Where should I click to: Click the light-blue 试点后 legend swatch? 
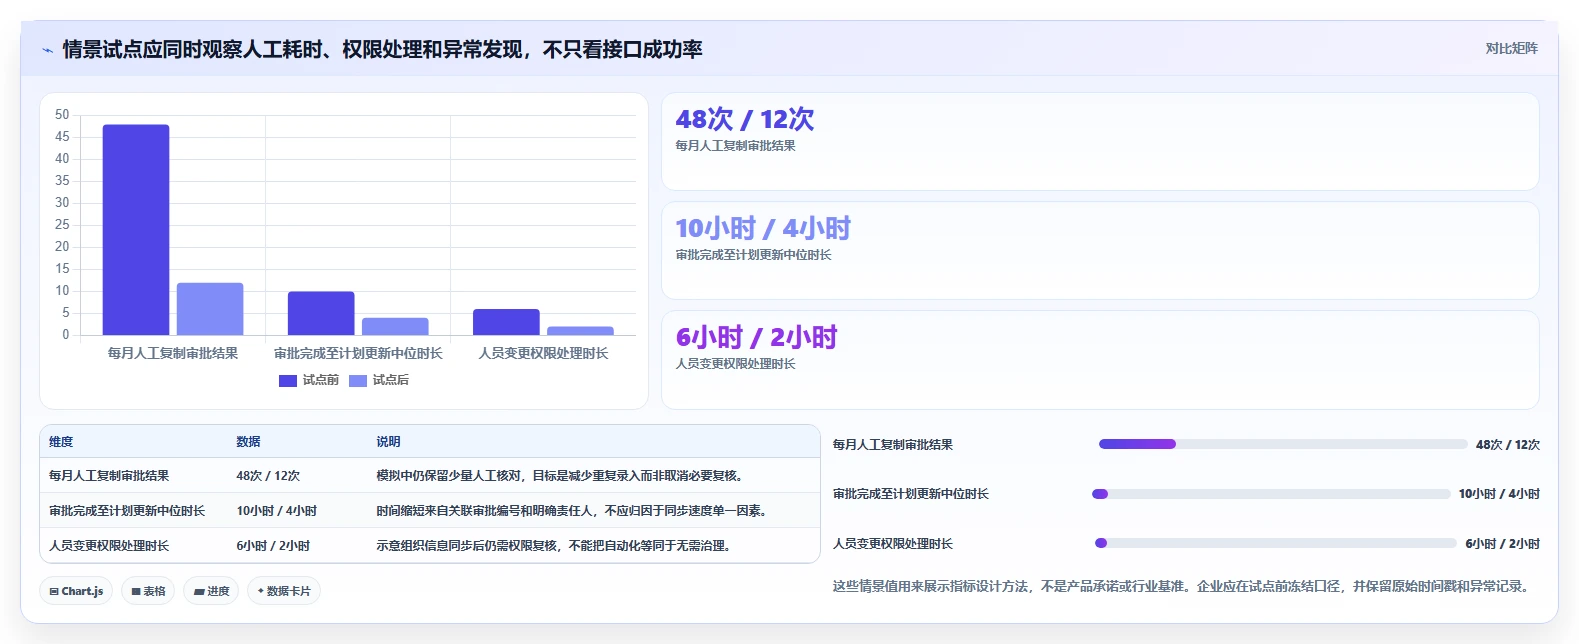[x=358, y=380]
